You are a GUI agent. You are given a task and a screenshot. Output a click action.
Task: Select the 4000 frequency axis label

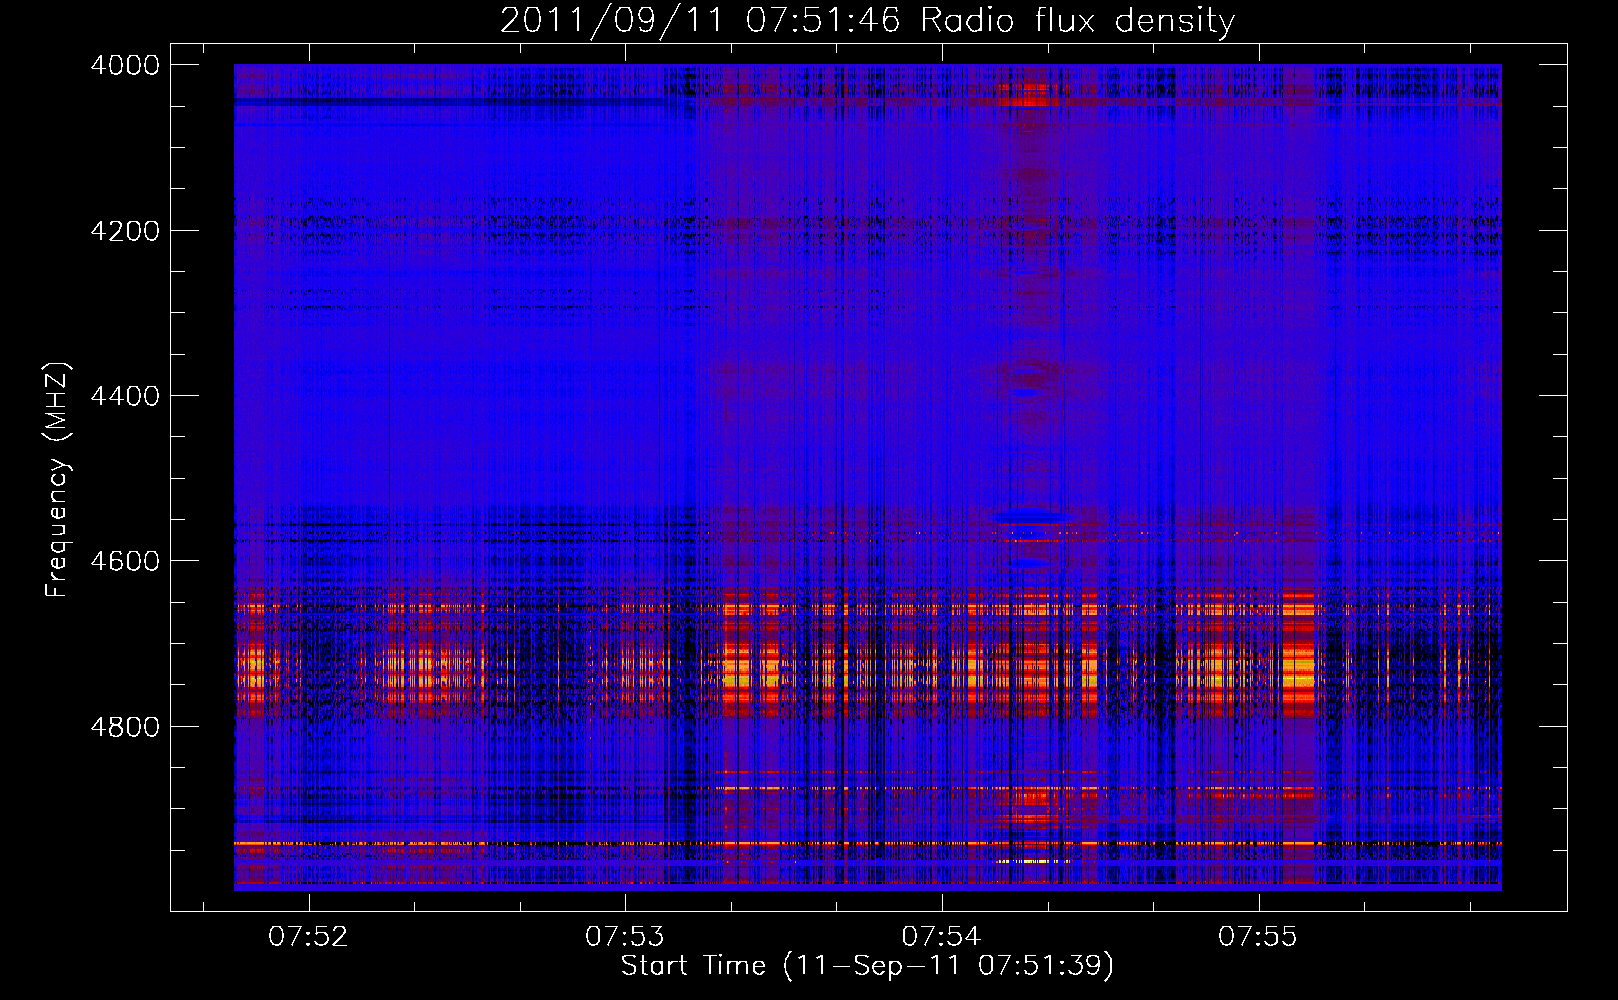[125, 65]
